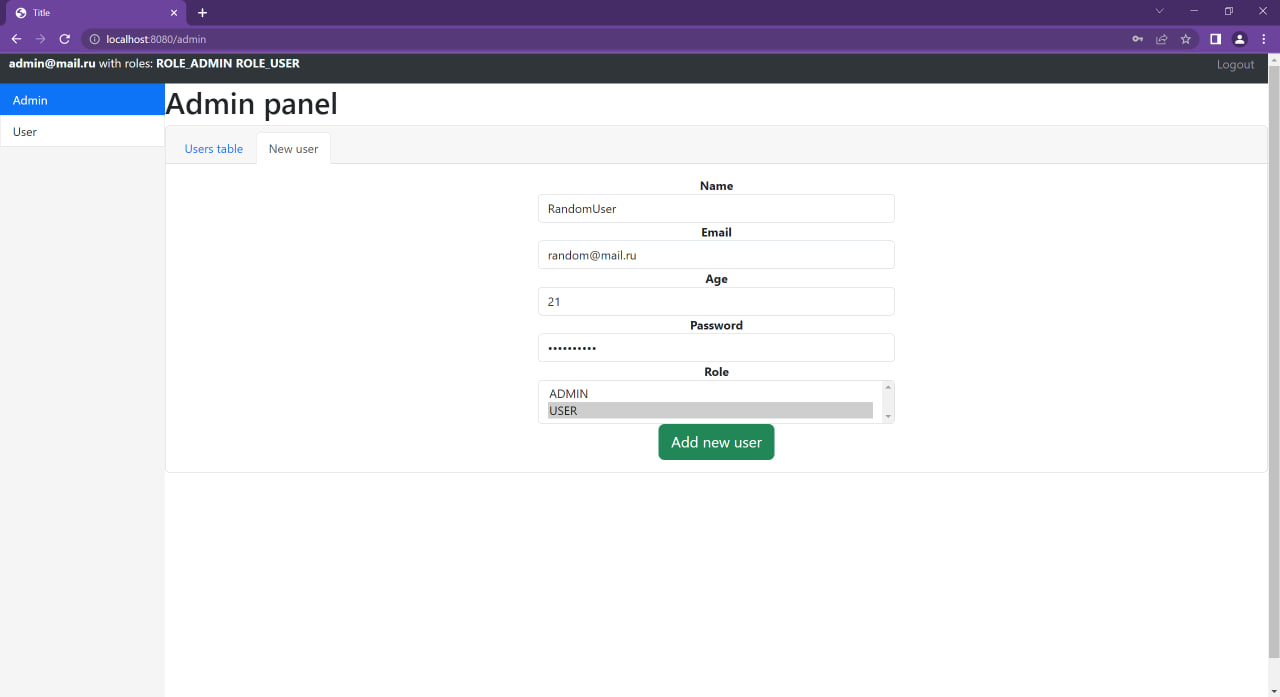Open saved passwords key icon

[x=1137, y=39]
